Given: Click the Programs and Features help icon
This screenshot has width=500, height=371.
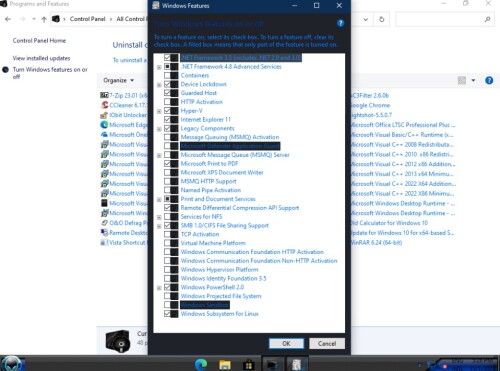Looking at the screenshot, I should 489,80.
